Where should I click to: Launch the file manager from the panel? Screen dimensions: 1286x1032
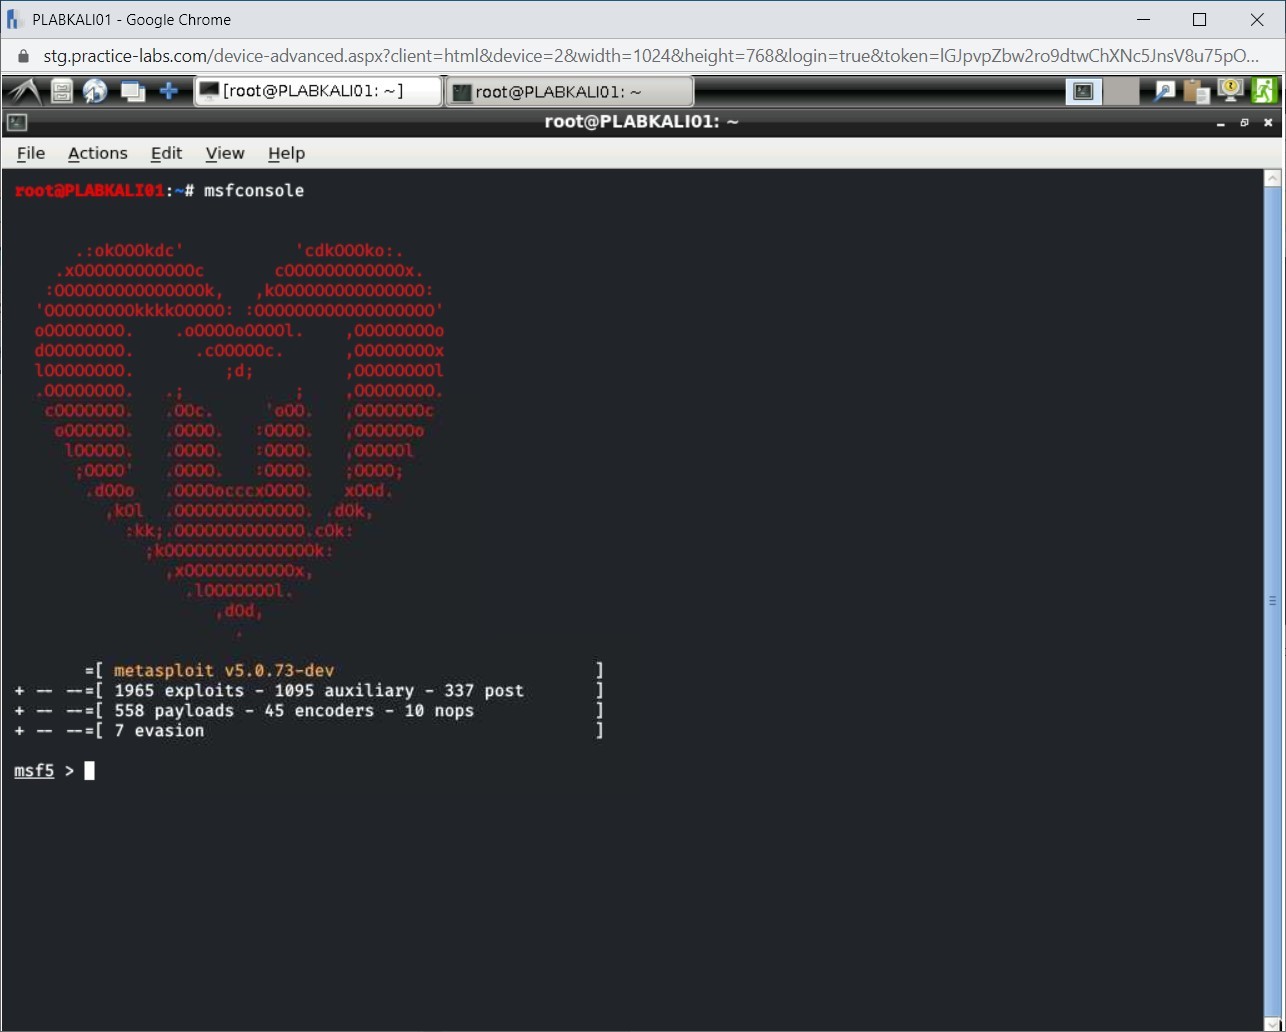coord(62,92)
